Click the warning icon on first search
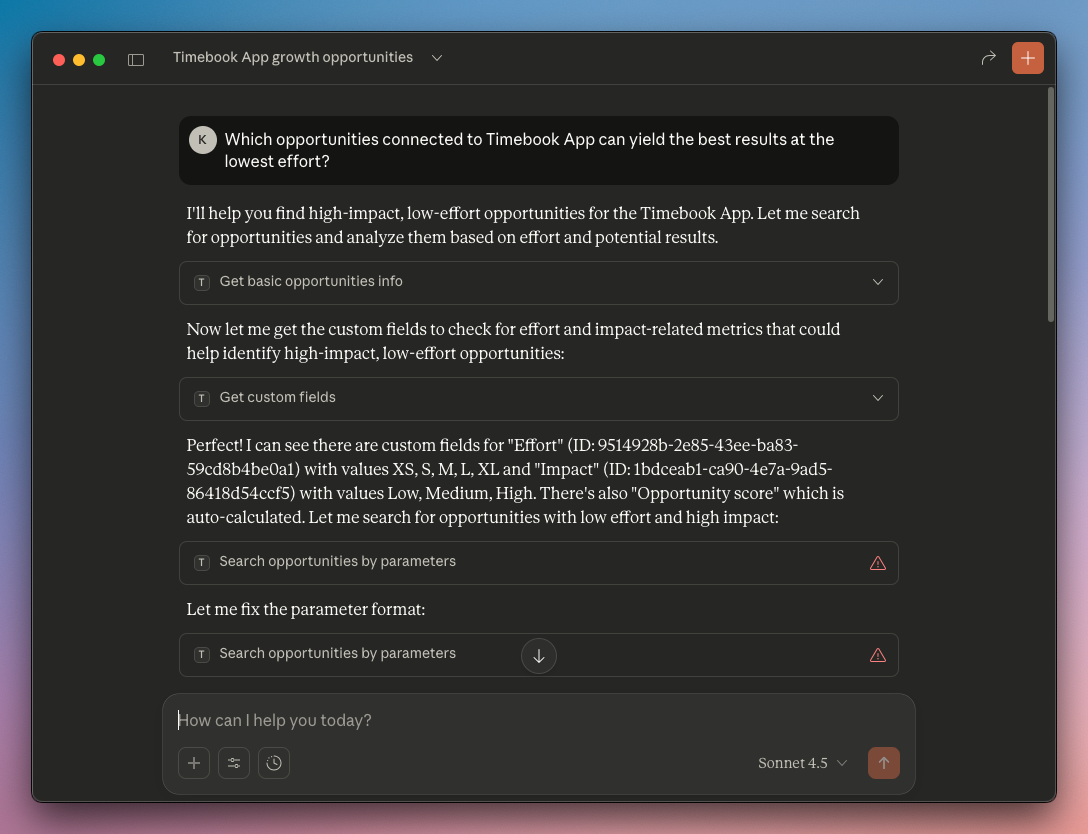This screenshot has width=1088, height=834. pos(878,563)
